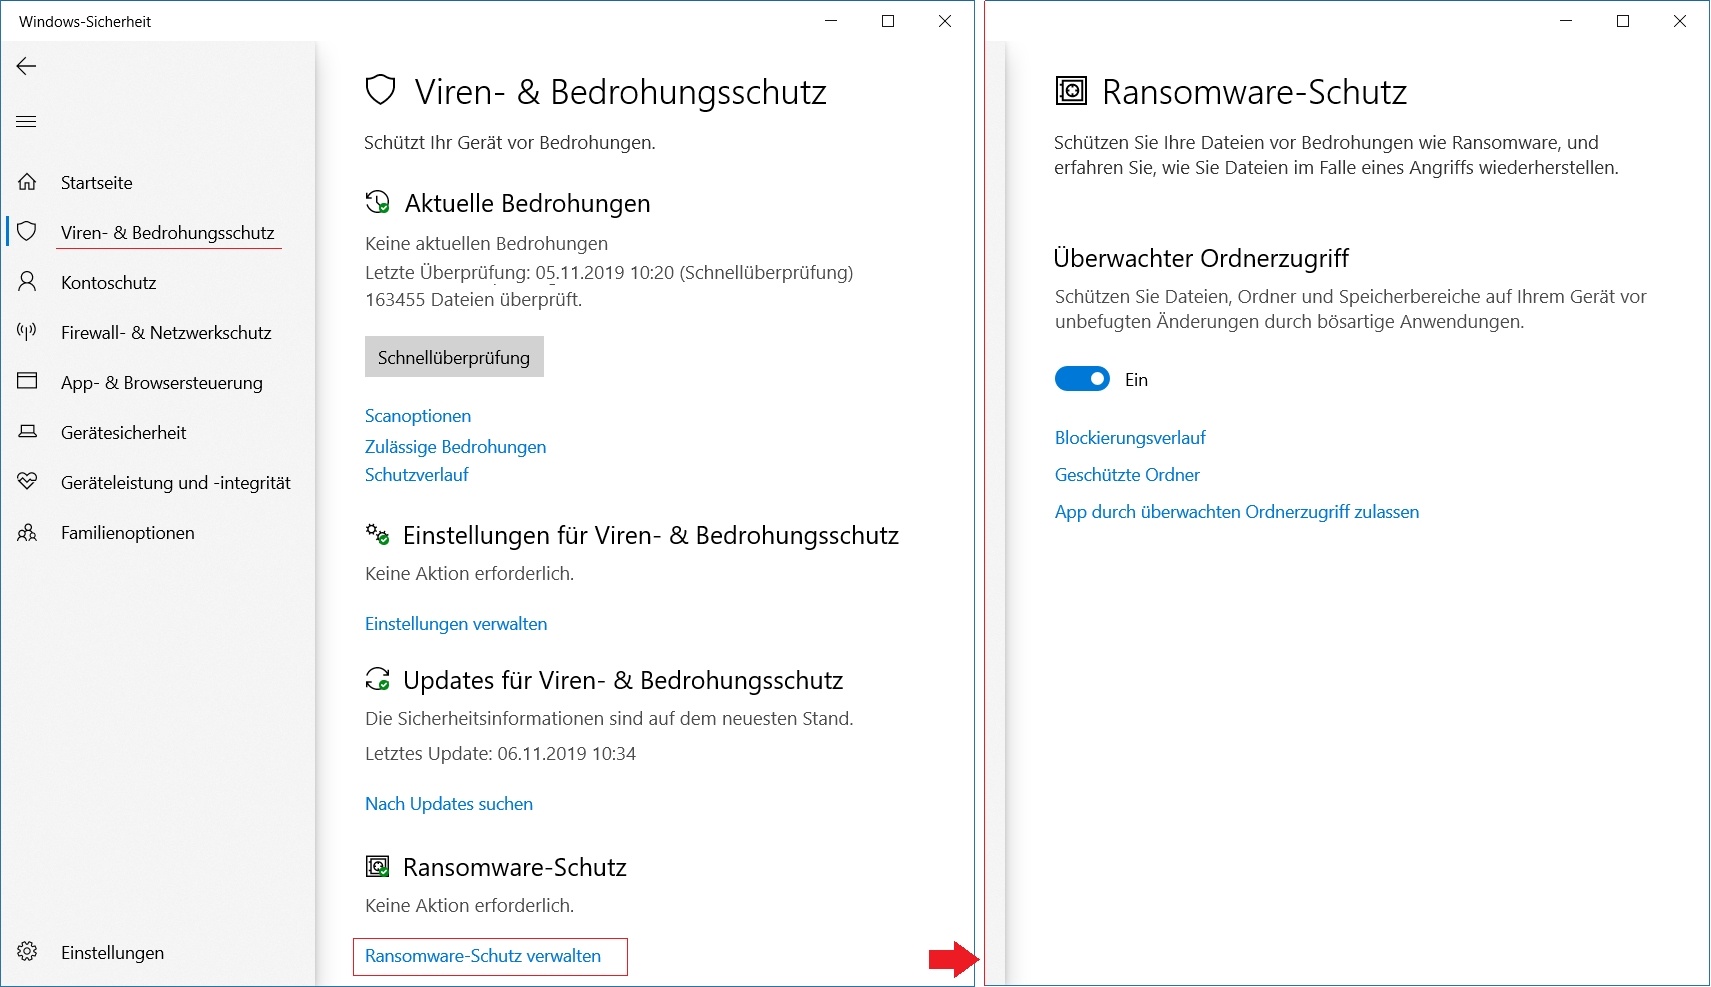1711x987 pixels.
Task: Start the Schnellüberprüfung scan
Action: pyautogui.click(x=454, y=357)
